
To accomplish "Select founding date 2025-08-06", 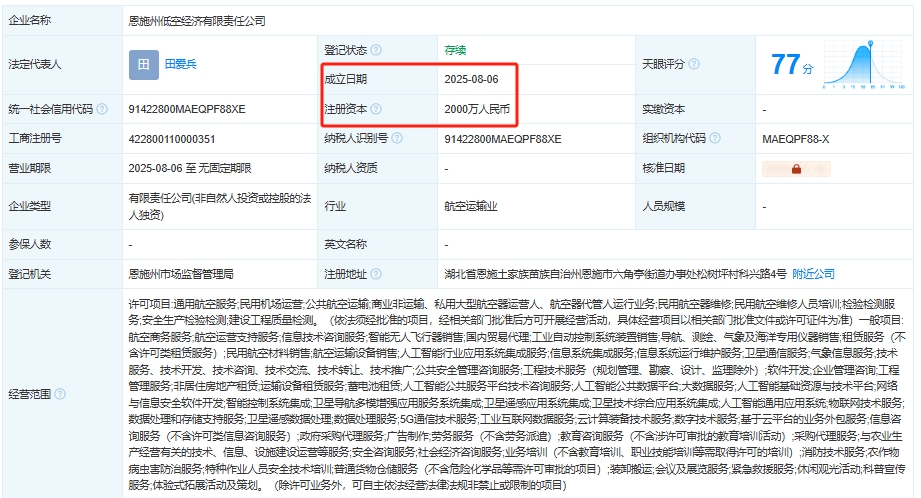I will point(471,79).
